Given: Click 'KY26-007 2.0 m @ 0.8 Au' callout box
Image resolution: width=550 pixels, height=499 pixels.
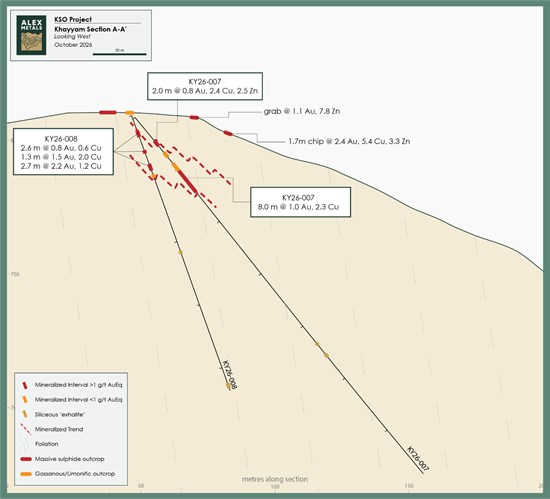Looking at the screenshot, I should (x=205, y=86).
